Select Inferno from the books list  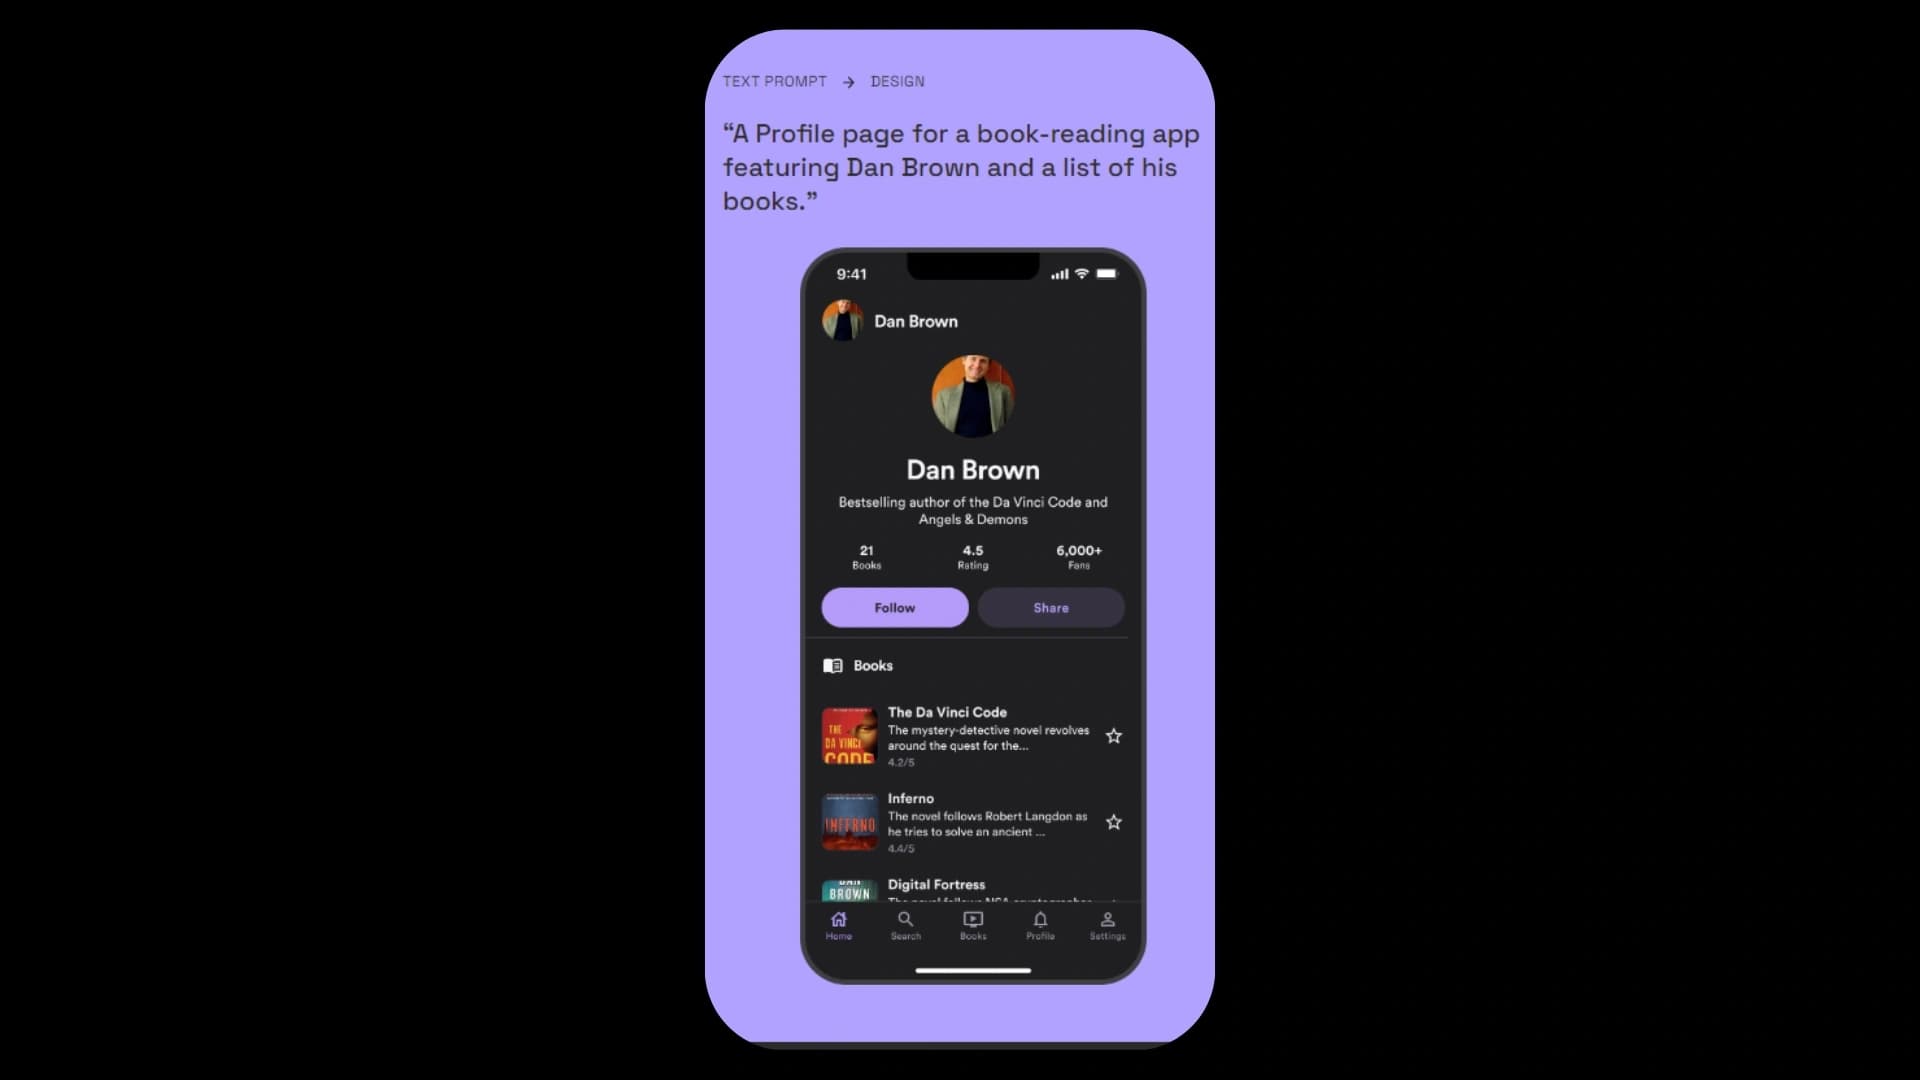point(972,822)
